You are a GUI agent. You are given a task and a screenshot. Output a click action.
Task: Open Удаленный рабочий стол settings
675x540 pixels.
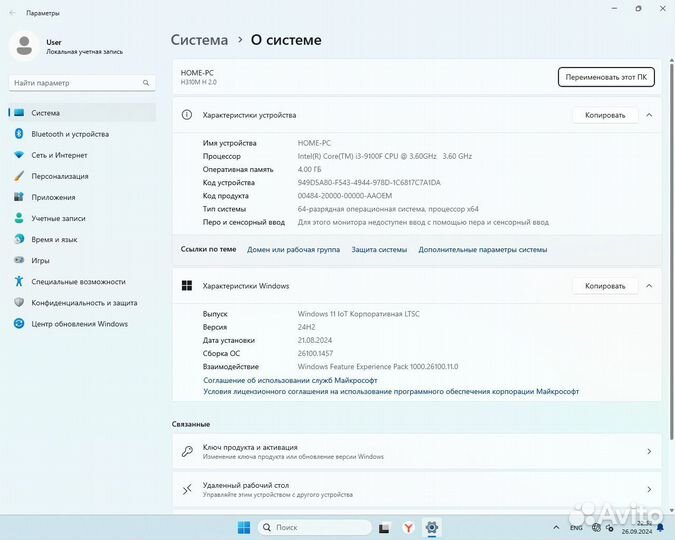coord(417,489)
